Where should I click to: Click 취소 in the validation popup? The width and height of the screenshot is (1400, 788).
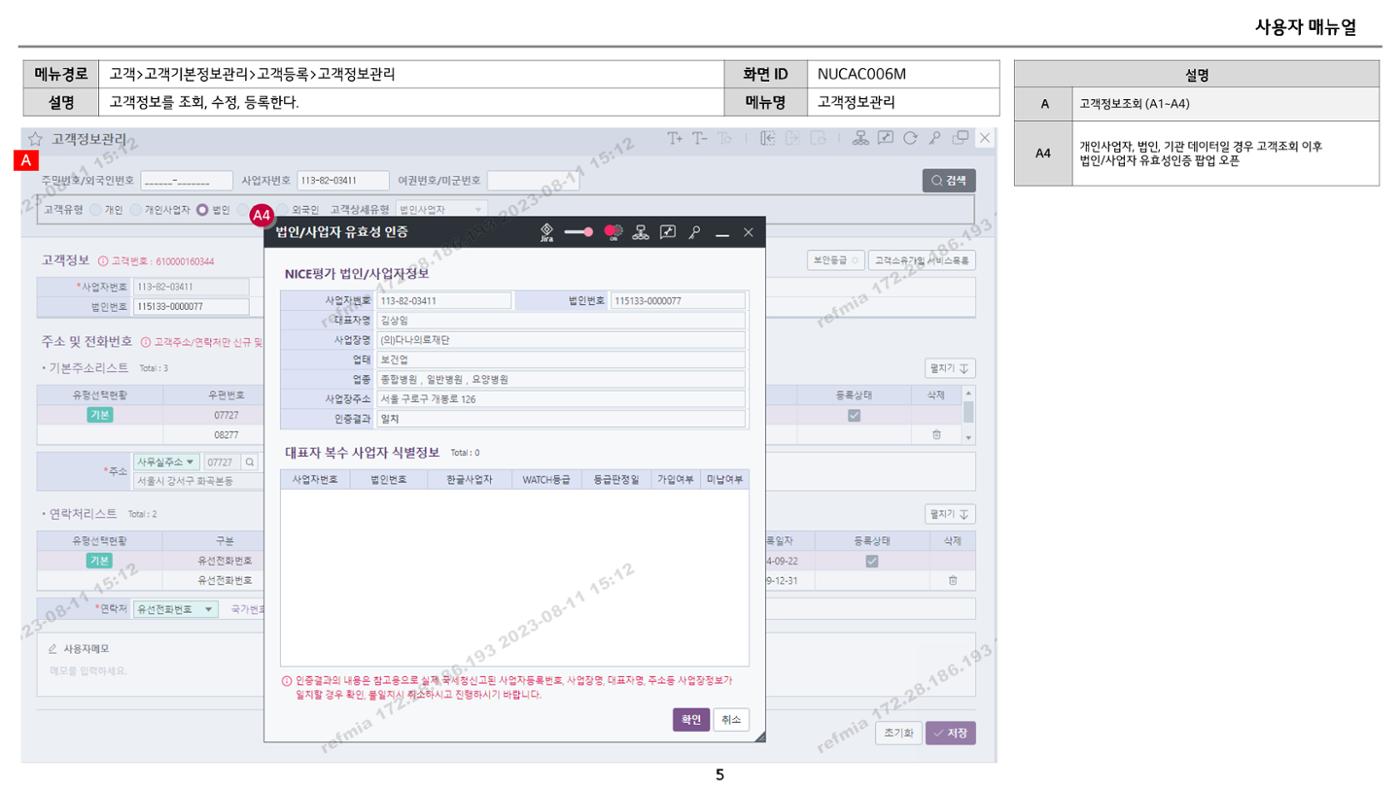point(731,720)
